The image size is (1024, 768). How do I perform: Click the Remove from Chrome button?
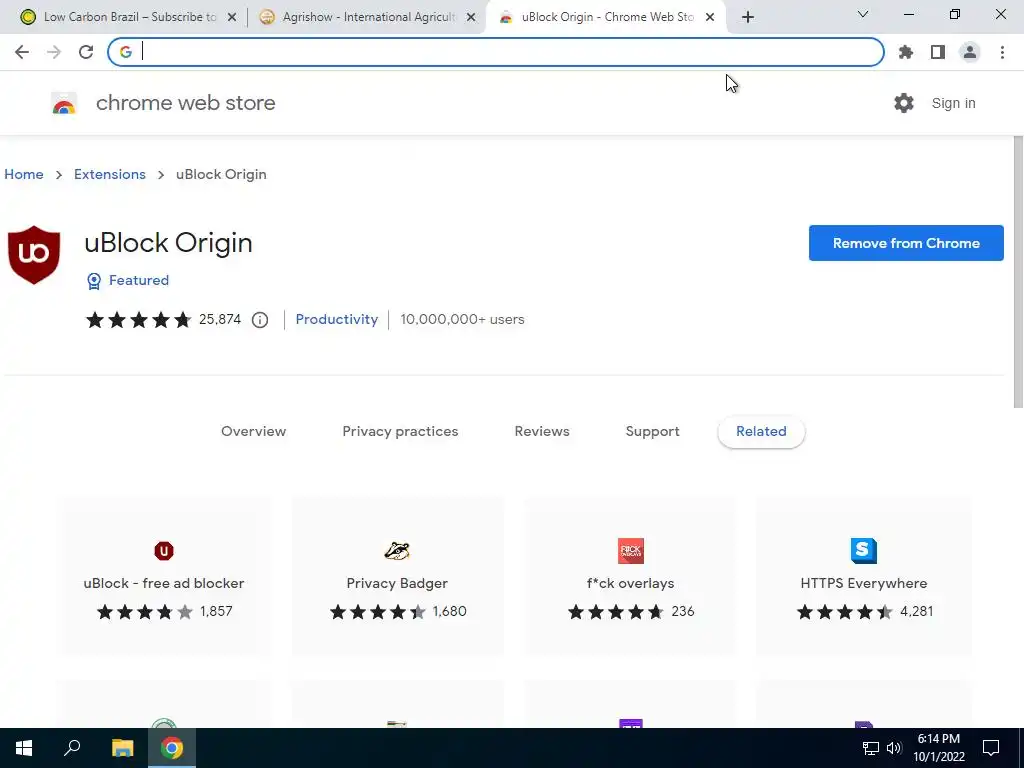[x=906, y=243]
